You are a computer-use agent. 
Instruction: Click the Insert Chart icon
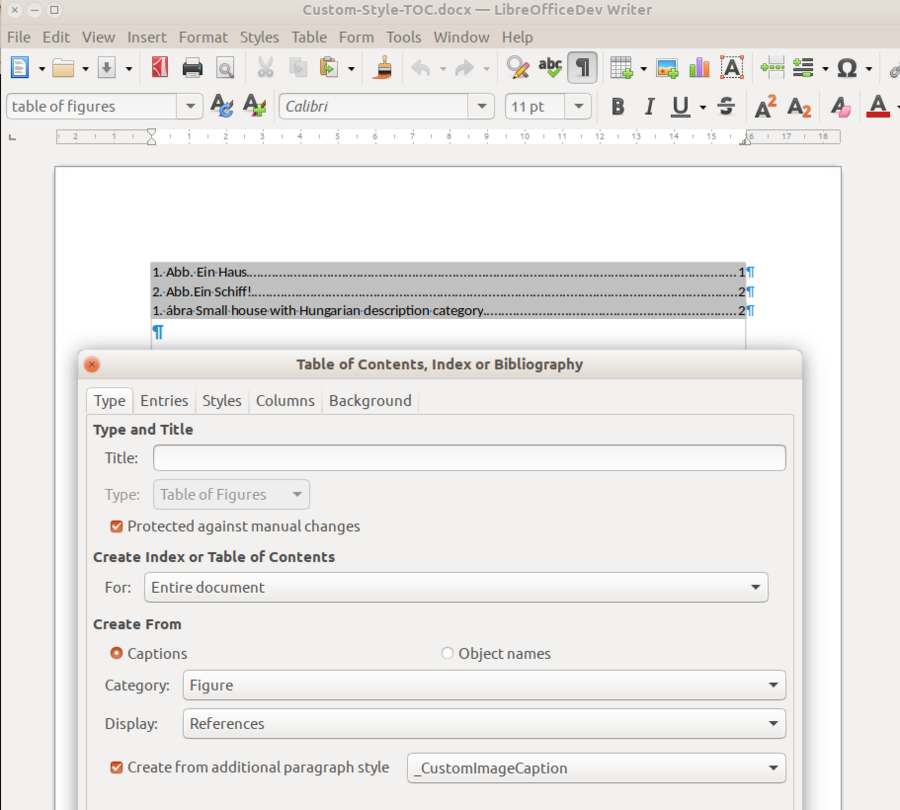[x=699, y=68]
